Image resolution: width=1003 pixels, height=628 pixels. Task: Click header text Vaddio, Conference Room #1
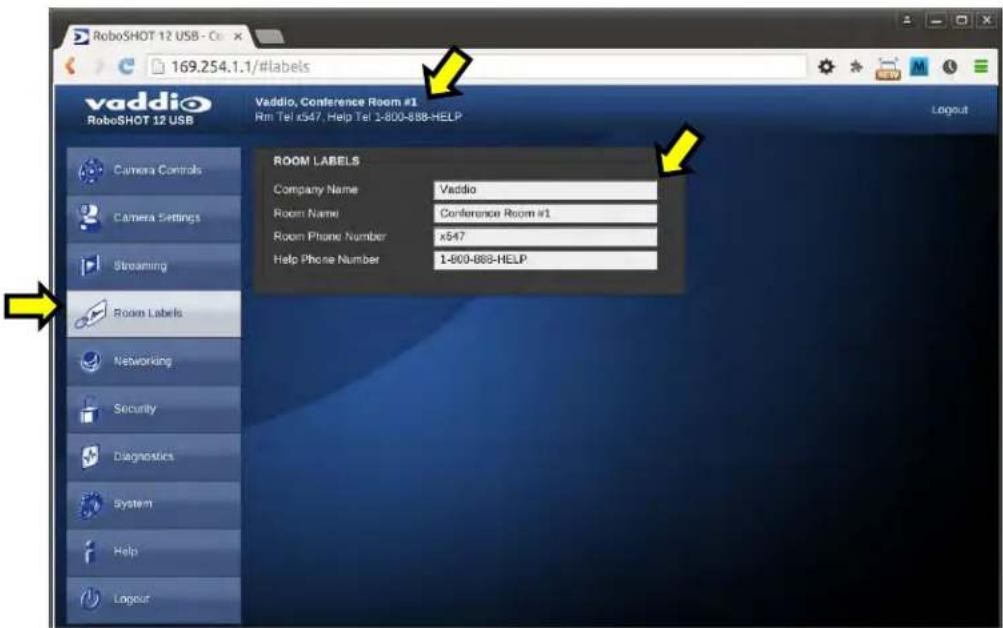click(336, 102)
